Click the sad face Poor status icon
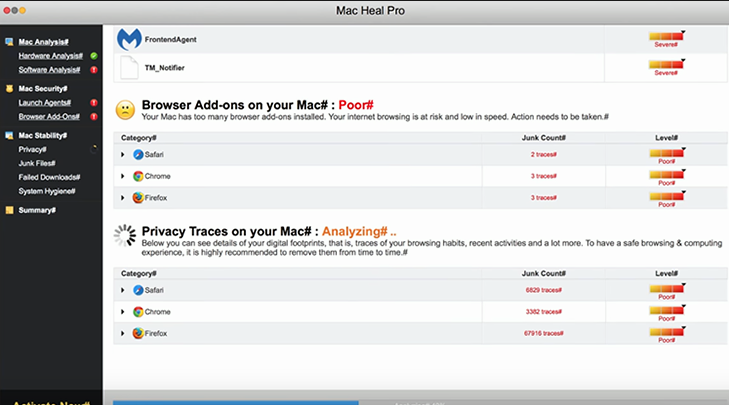Screen dimensions: 729x405 point(126,110)
